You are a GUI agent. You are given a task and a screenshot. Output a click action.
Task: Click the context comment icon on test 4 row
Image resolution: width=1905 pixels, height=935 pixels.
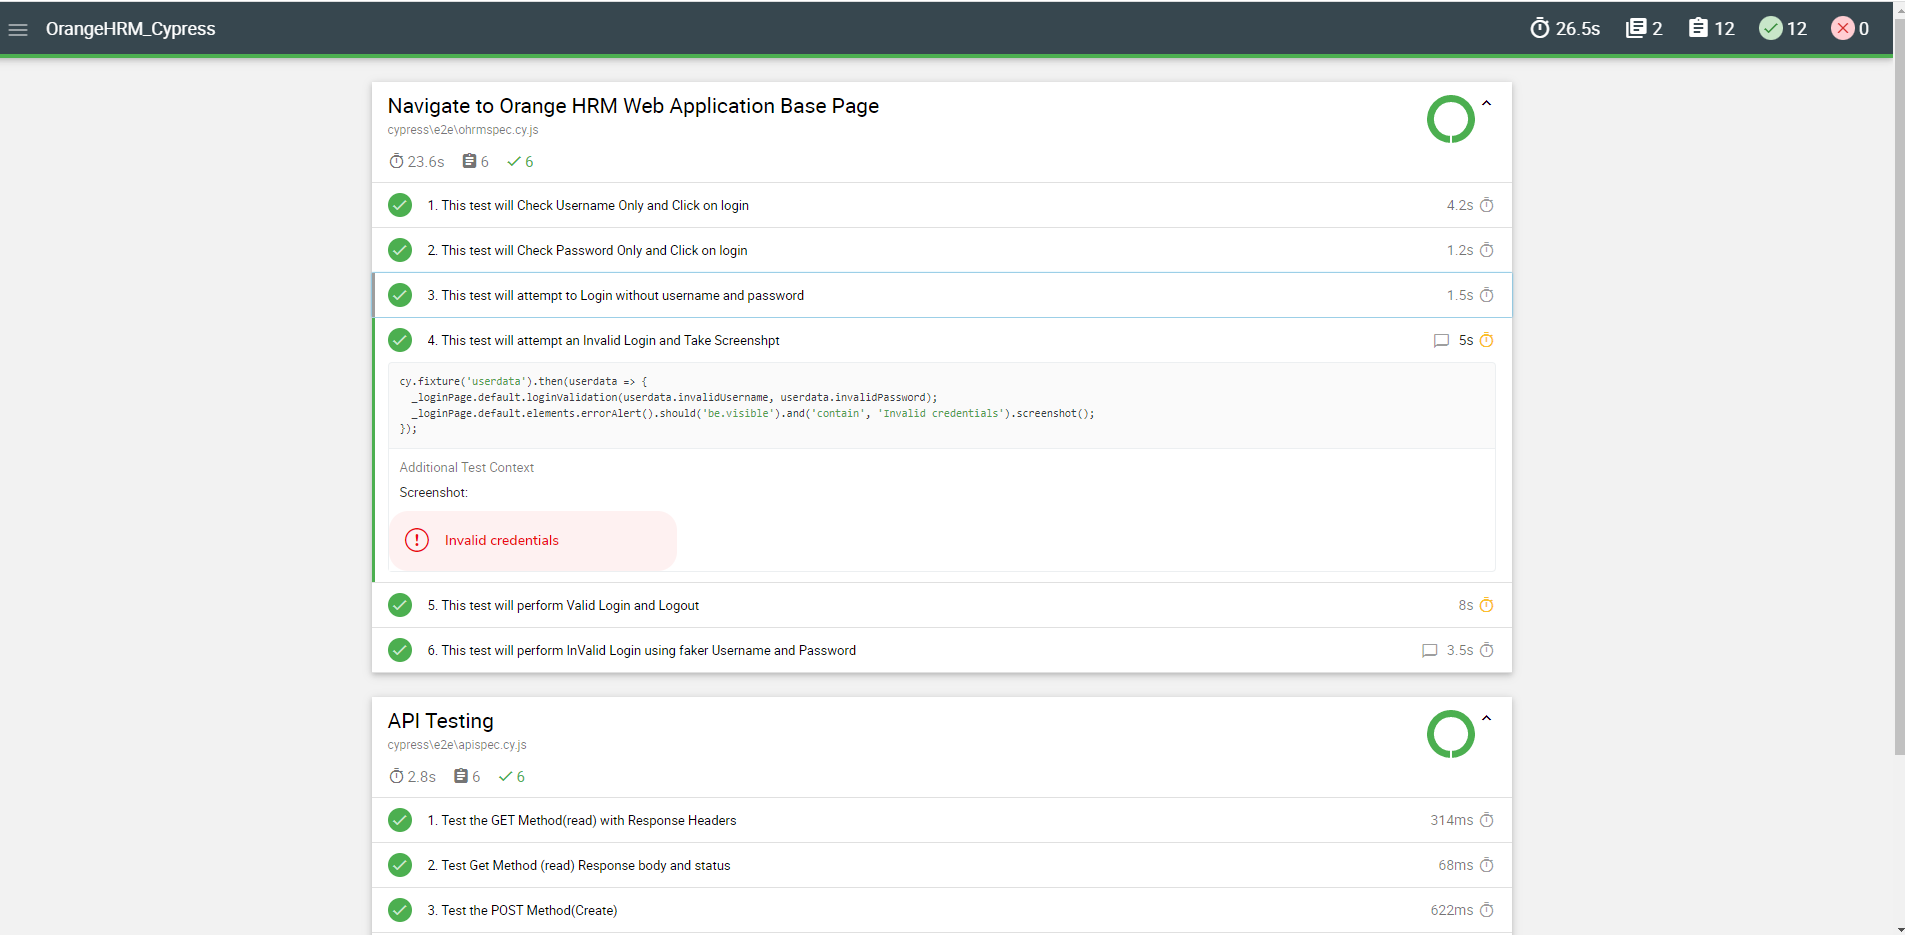pos(1441,341)
